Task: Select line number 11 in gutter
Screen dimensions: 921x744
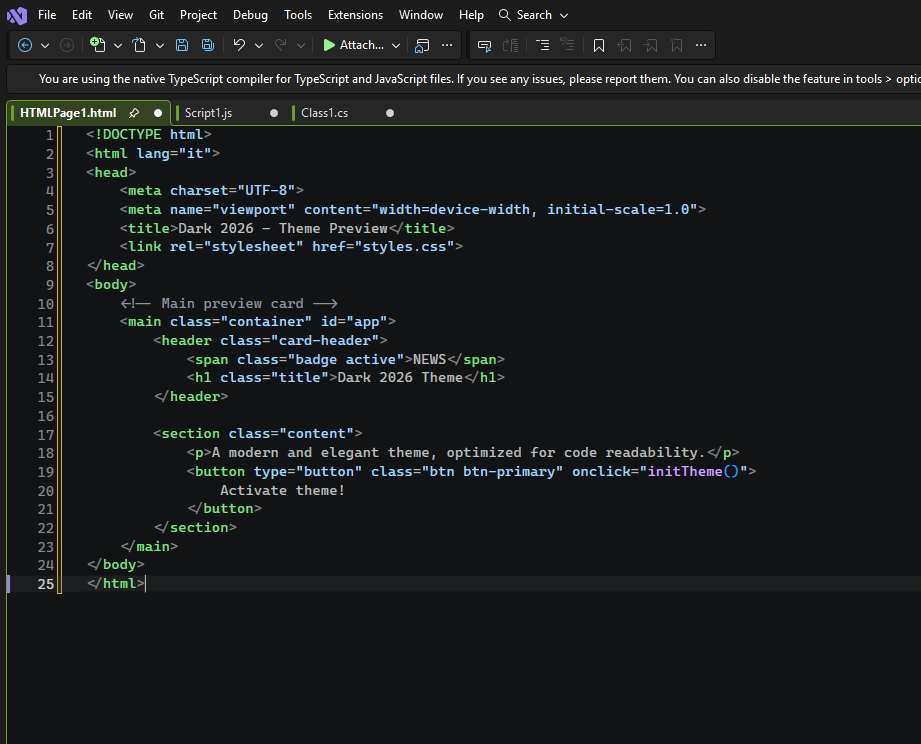Action: pyautogui.click(x=46, y=322)
